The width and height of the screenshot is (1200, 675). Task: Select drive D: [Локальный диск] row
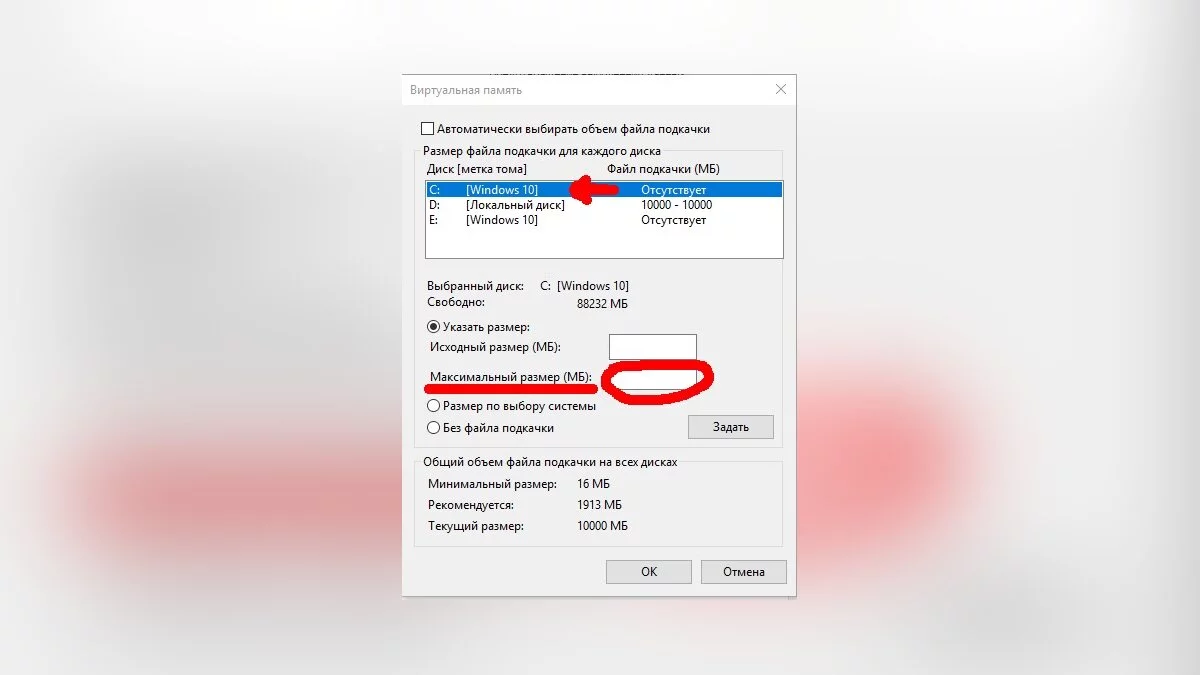tap(604, 204)
